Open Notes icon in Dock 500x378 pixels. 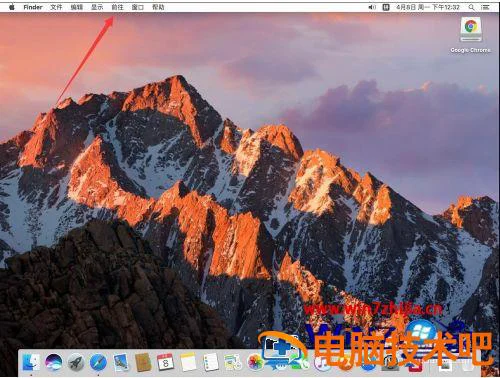(x=188, y=362)
